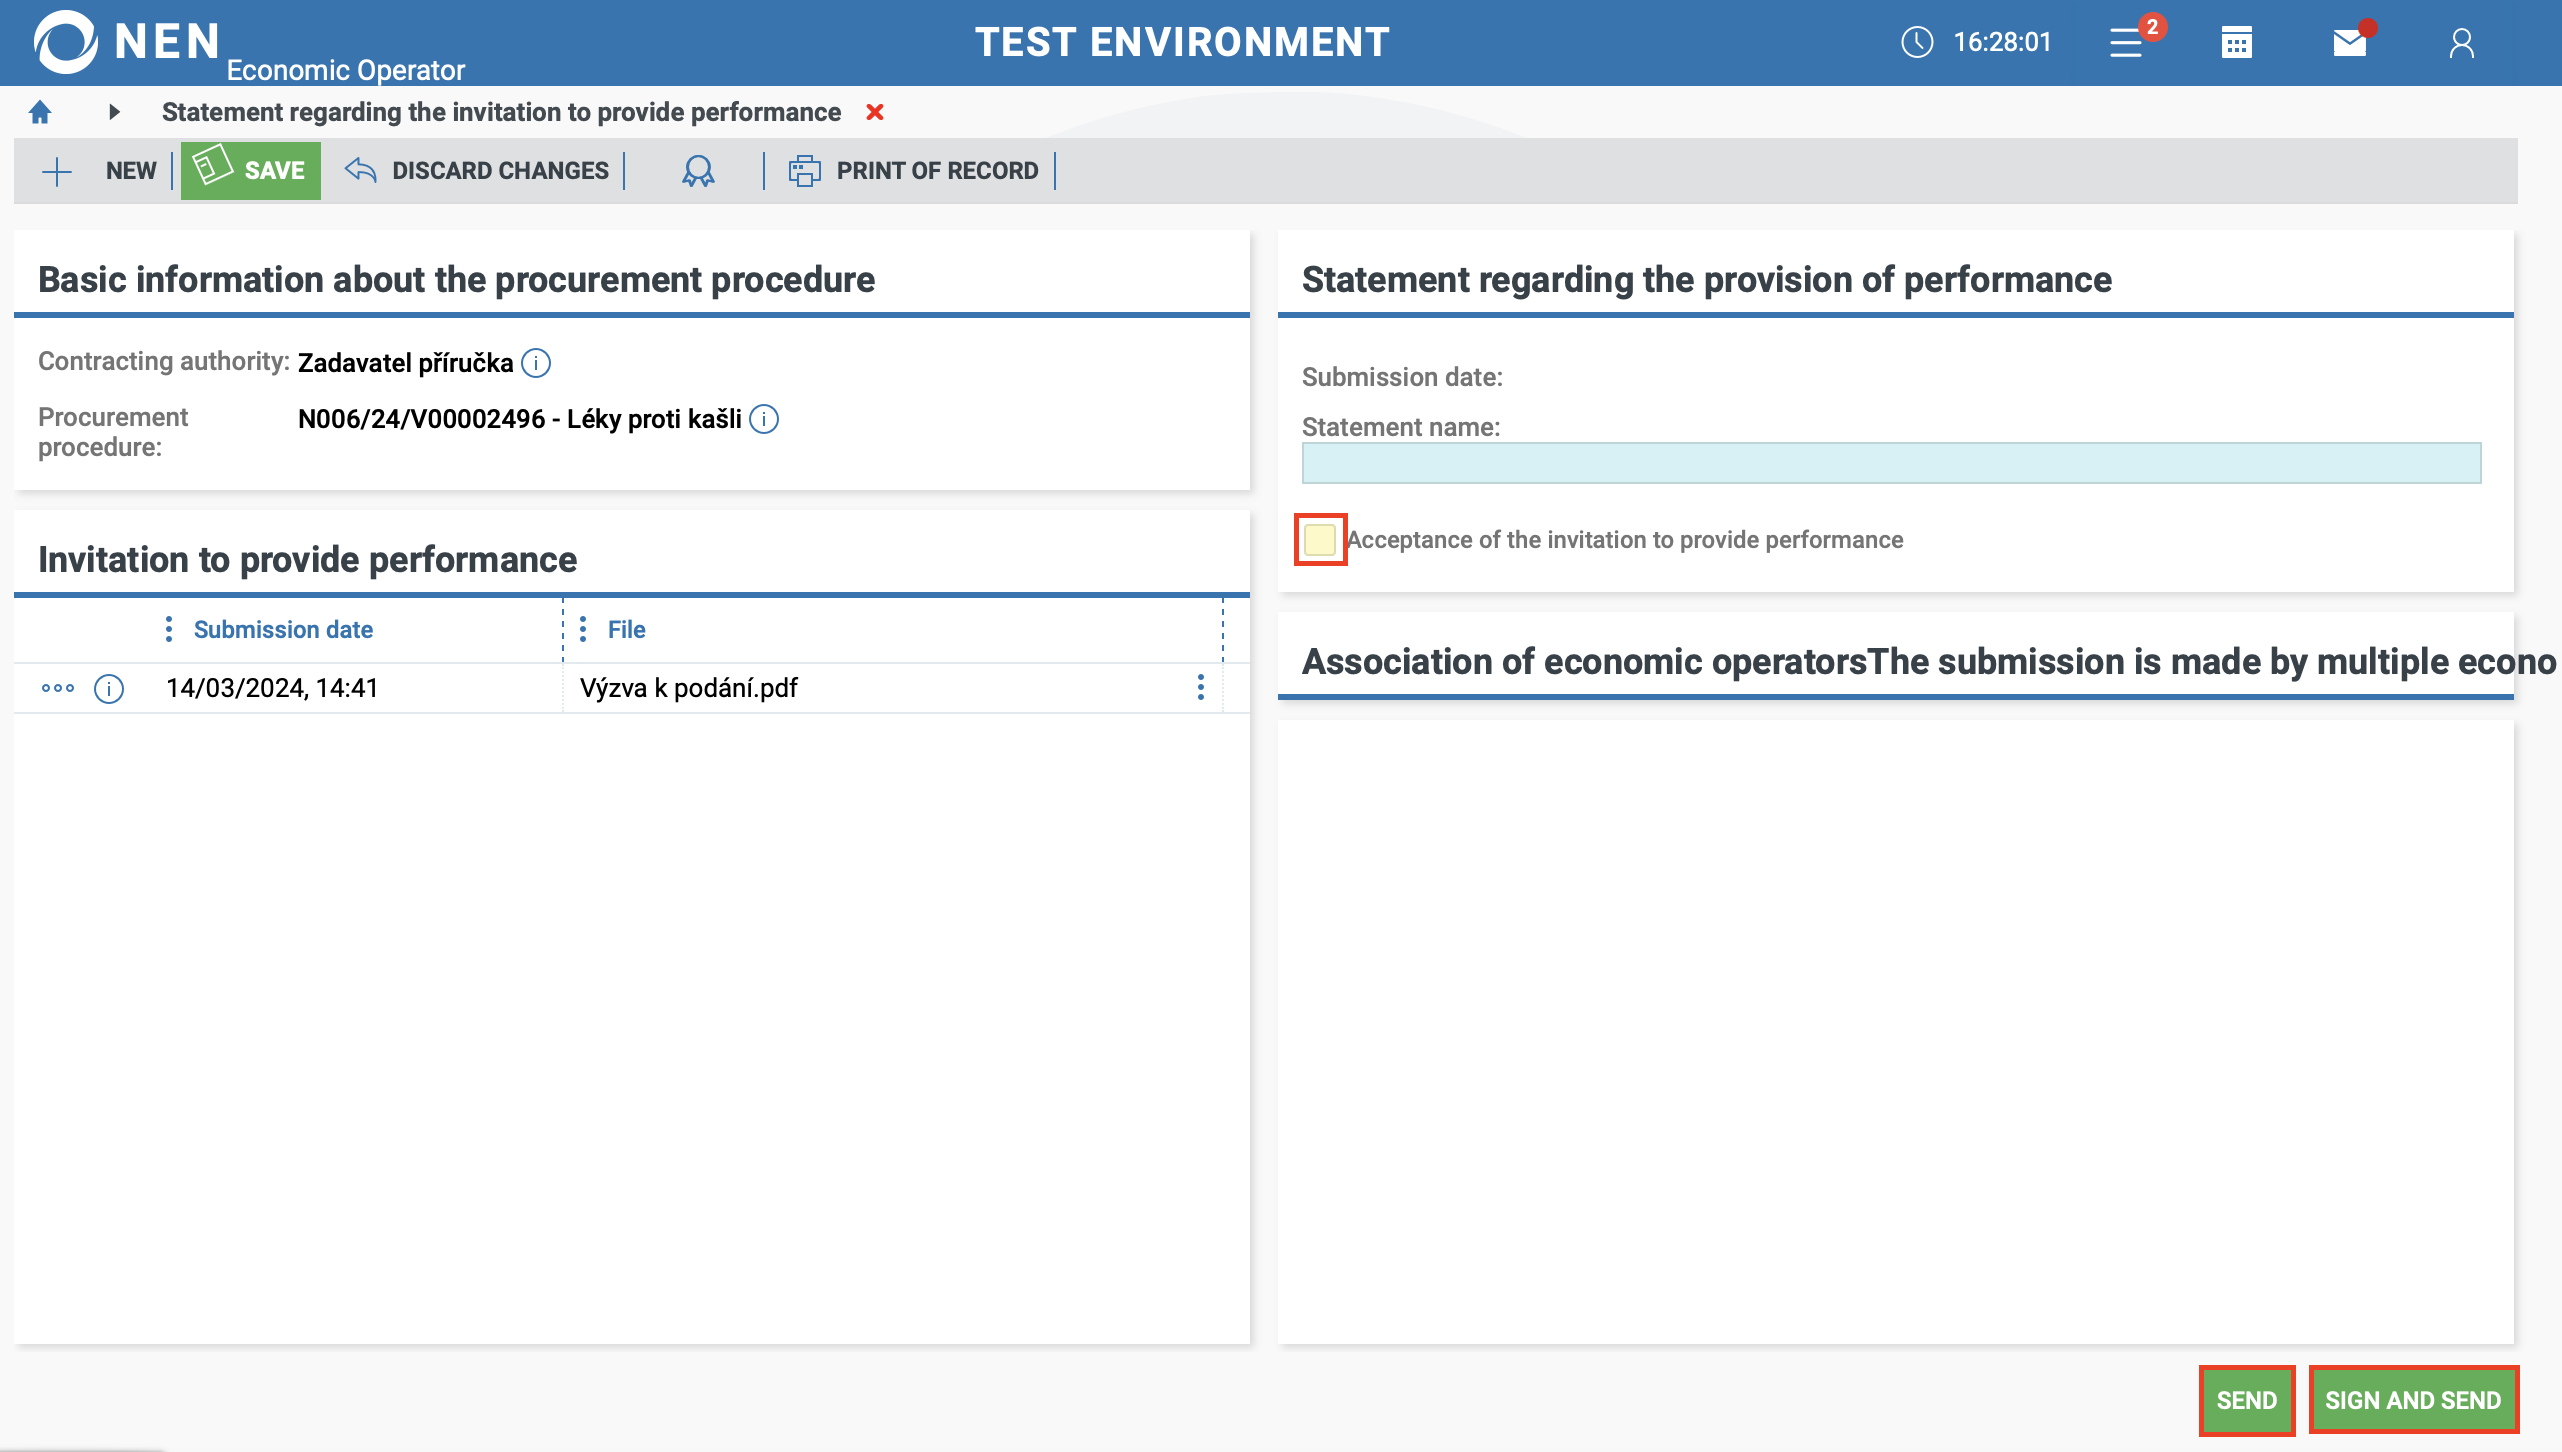Open File column options menu

click(x=583, y=629)
